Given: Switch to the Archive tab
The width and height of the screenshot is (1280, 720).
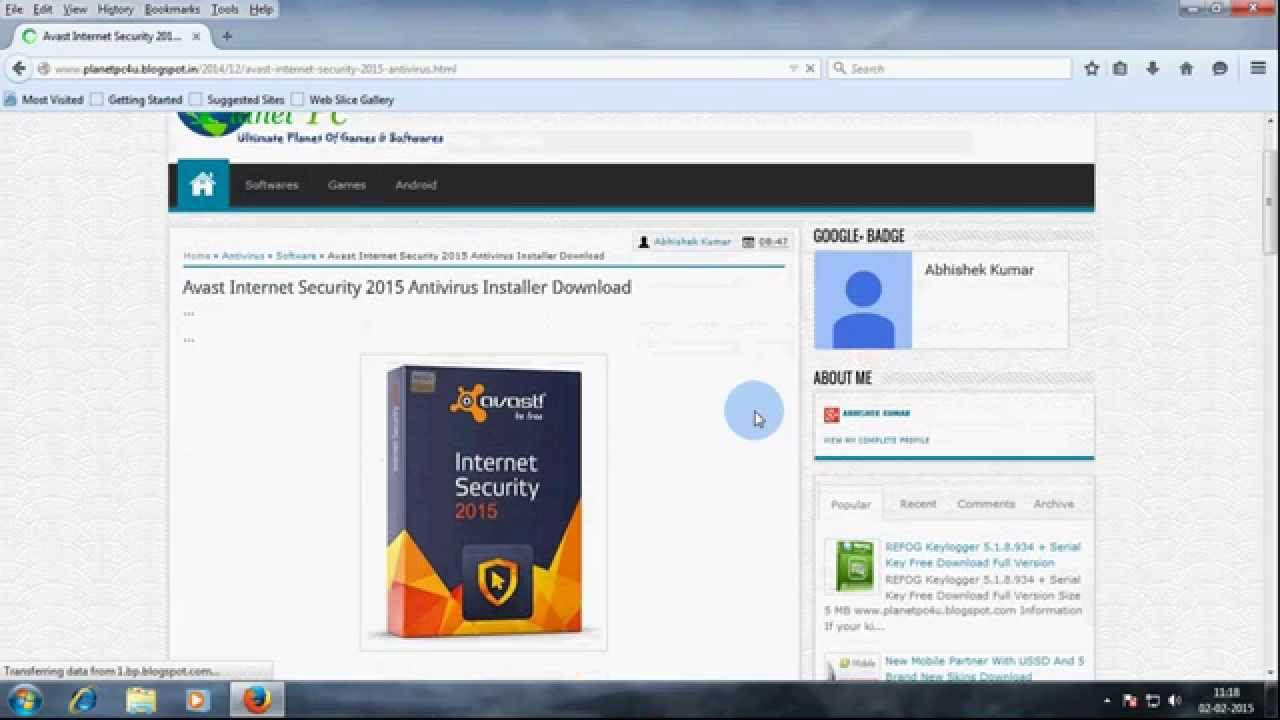Looking at the screenshot, I should click(1053, 504).
